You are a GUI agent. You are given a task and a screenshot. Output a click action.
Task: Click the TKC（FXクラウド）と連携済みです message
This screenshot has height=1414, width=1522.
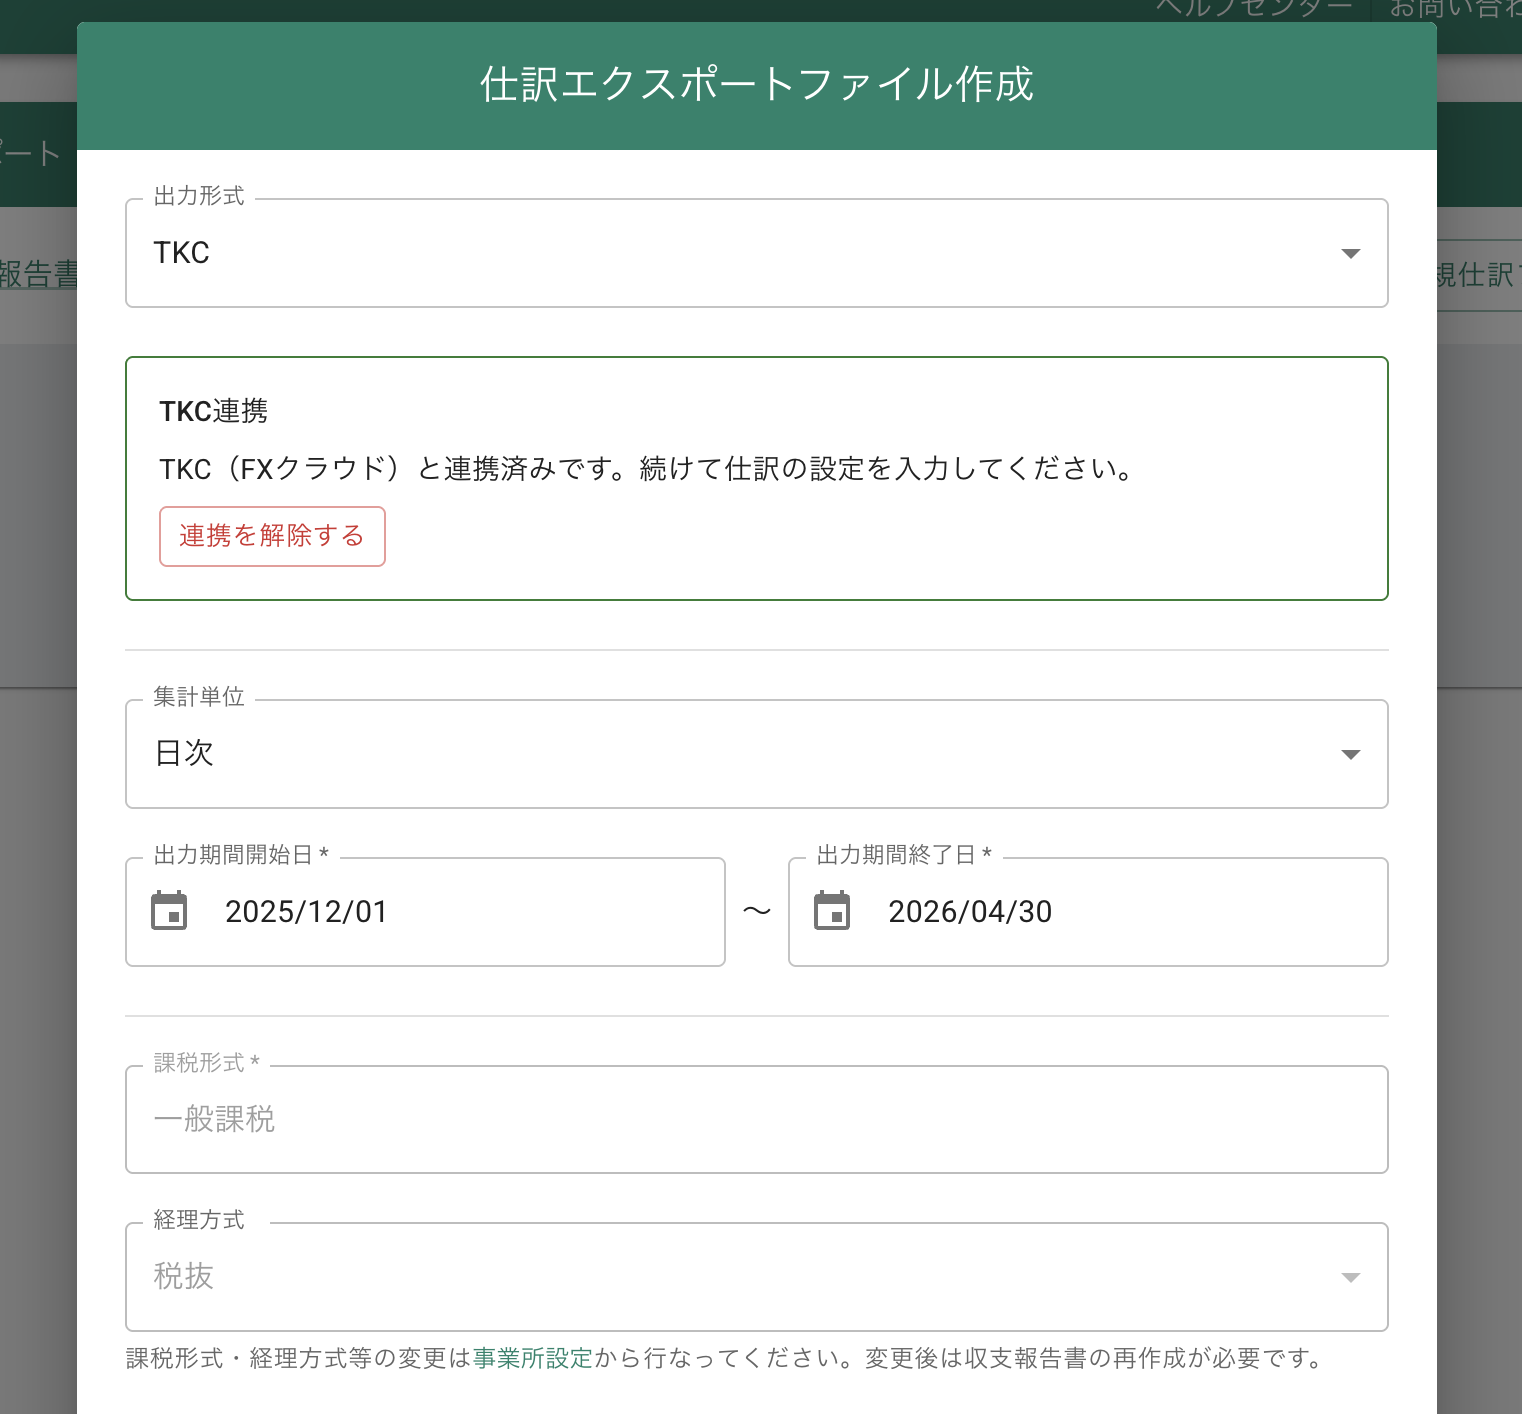pos(646,469)
